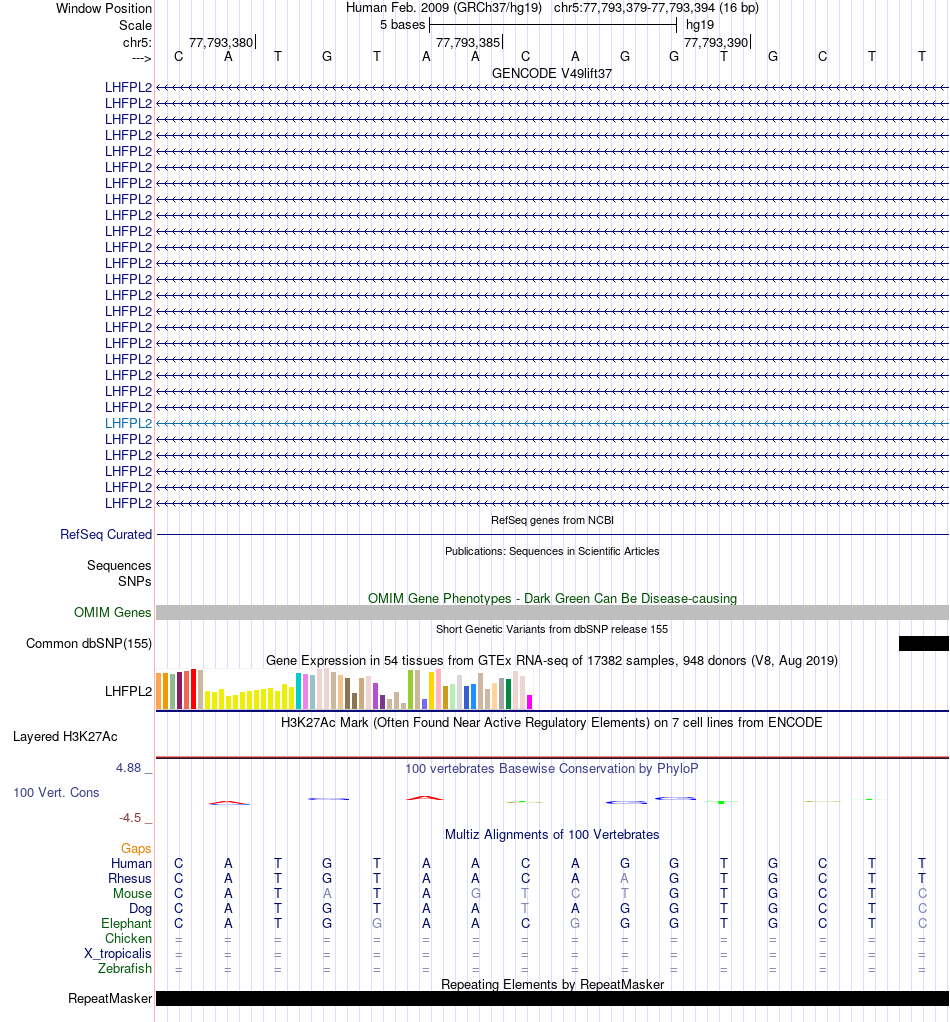Screen dimensions: 950x1022
Task: Click the 5 bases scale bar
Action: [553, 25]
